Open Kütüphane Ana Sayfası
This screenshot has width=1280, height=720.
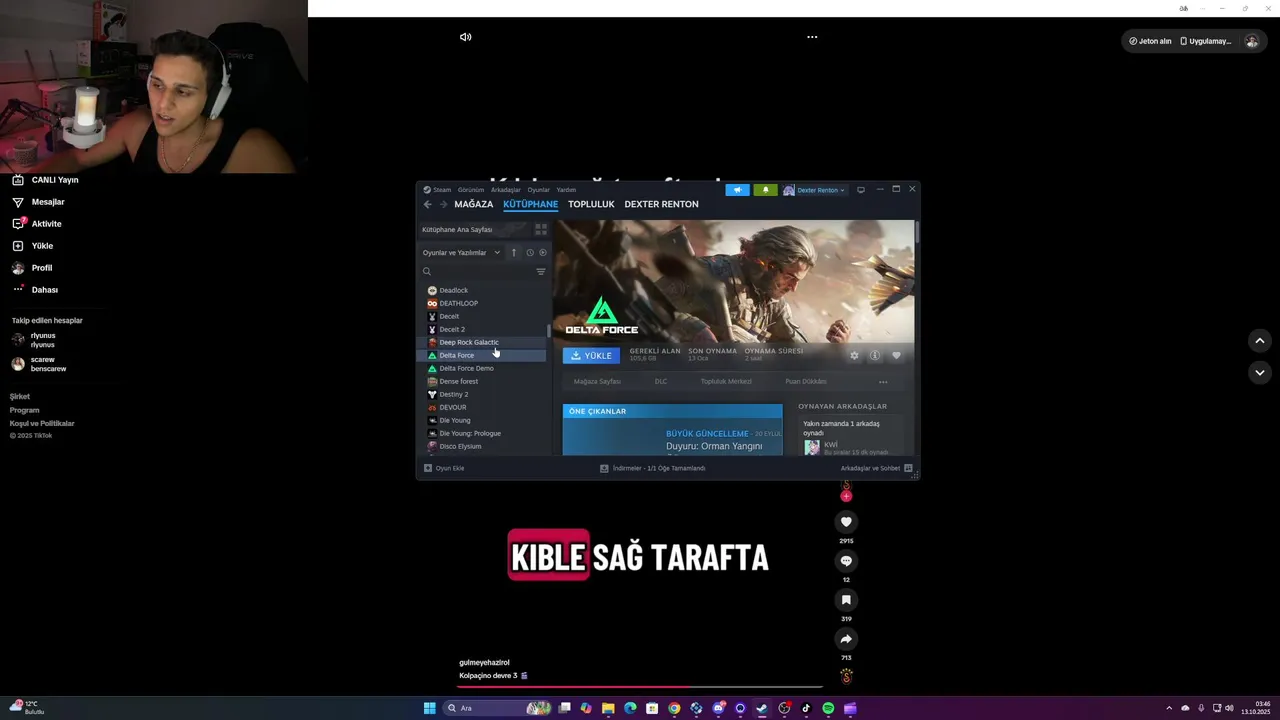(x=457, y=229)
